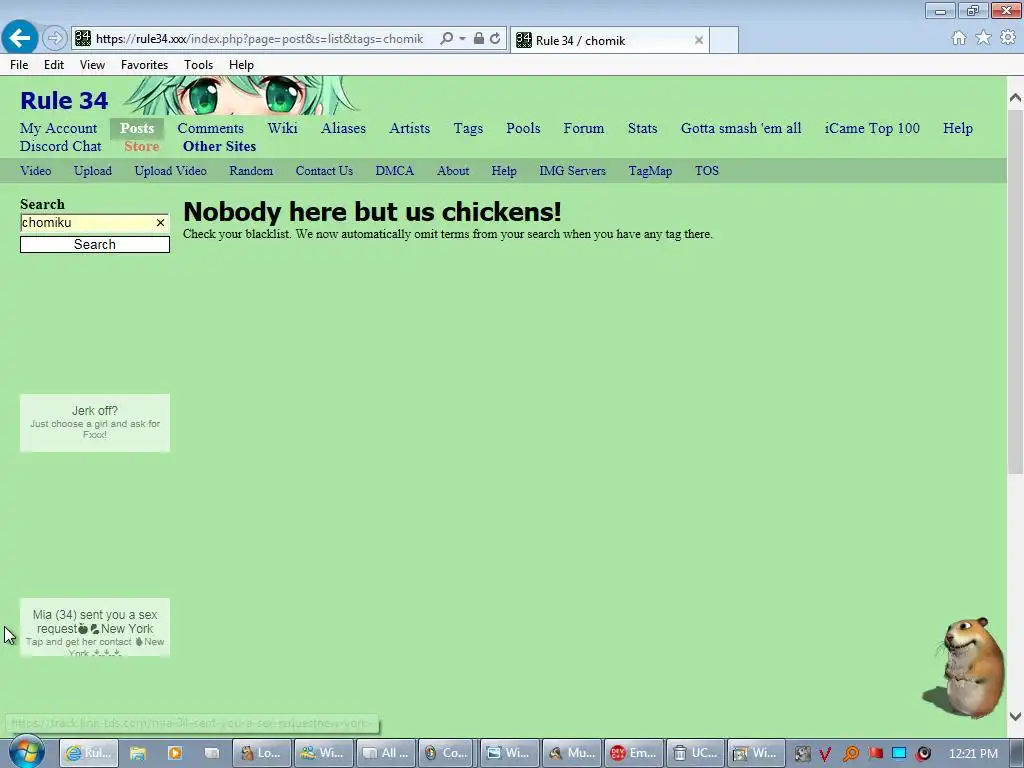Open the Artists link
This screenshot has height=768, width=1024.
[x=409, y=128]
